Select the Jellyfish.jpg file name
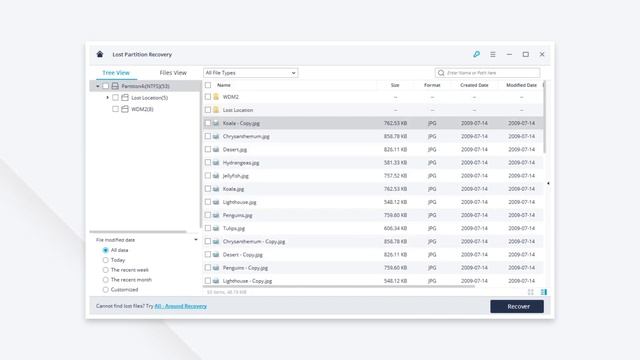Image resolution: width=640 pixels, height=360 pixels. [x=236, y=176]
